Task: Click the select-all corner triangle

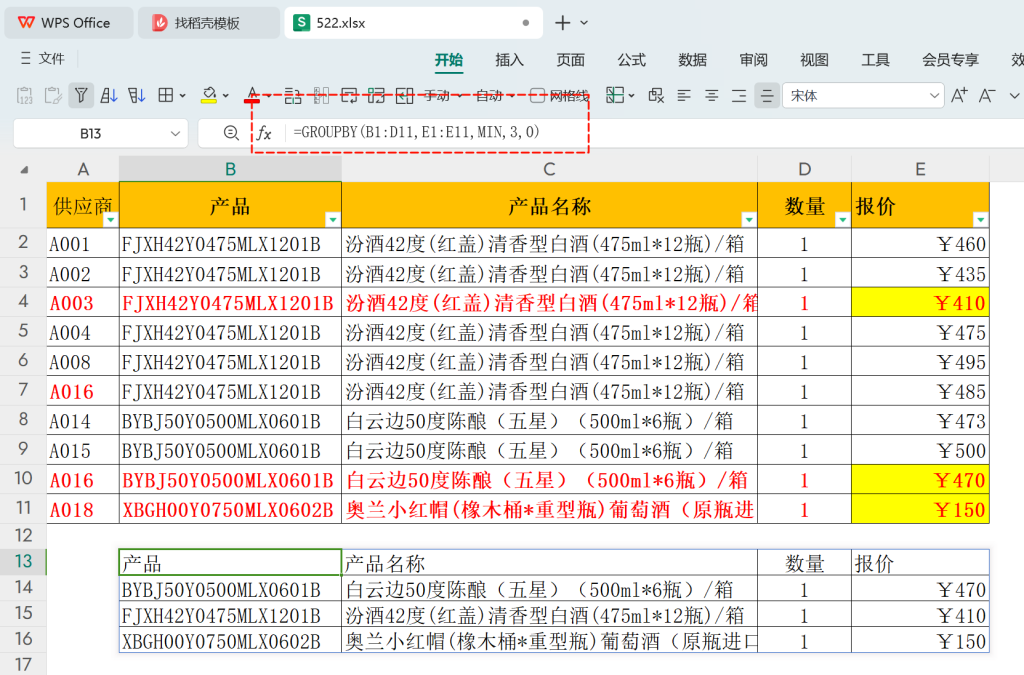Action: click(24, 170)
